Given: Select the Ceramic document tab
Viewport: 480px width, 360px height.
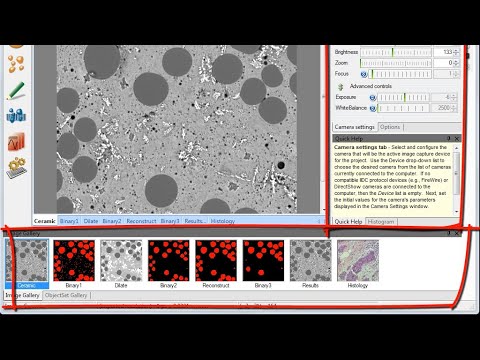Looking at the screenshot, I should tap(45, 221).
